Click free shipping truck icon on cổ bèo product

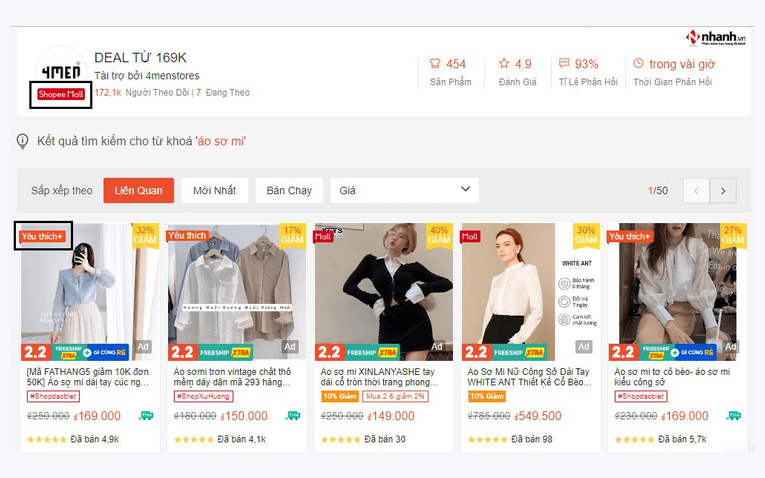click(x=733, y=416)
